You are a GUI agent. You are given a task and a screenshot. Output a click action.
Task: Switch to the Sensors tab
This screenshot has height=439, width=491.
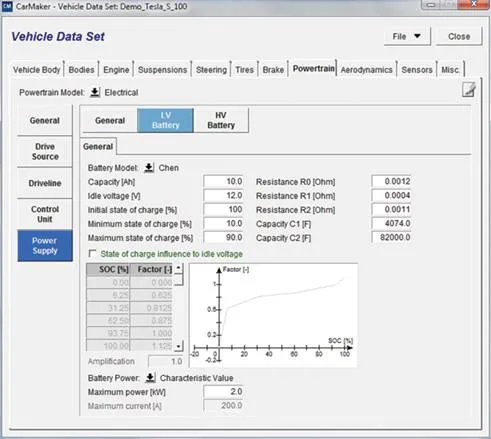[x=417, y=70]
